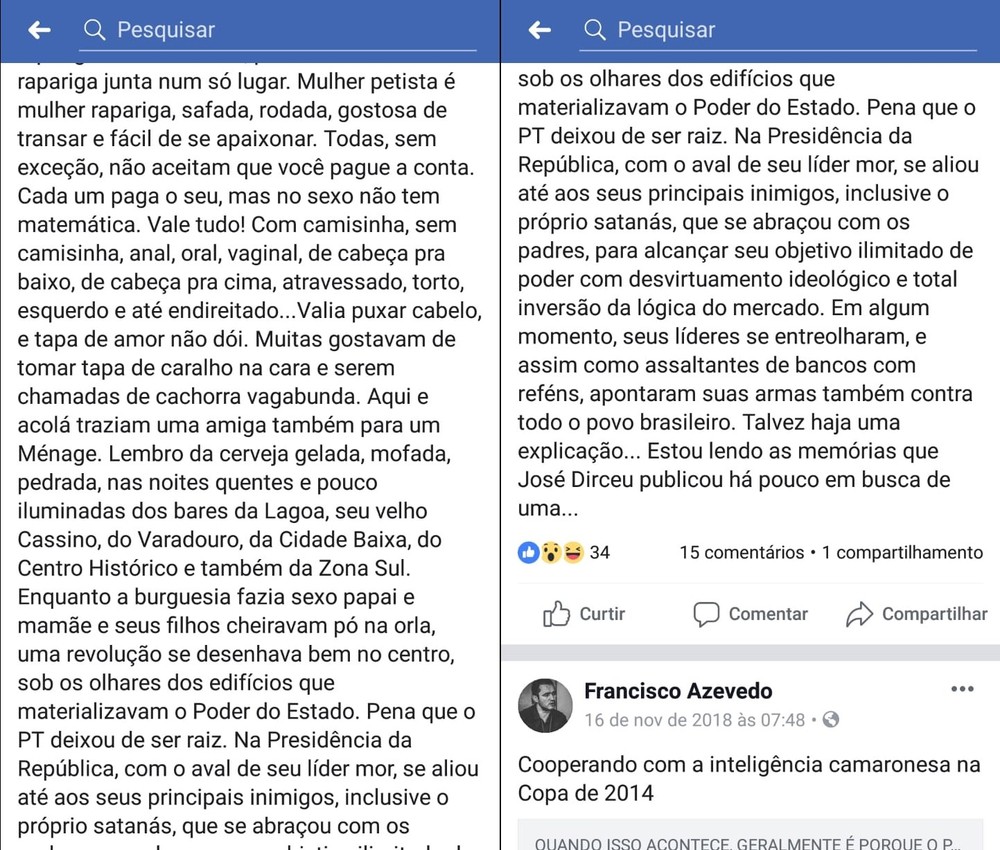
Task: Like the post with Curtir
Action: 585,614
